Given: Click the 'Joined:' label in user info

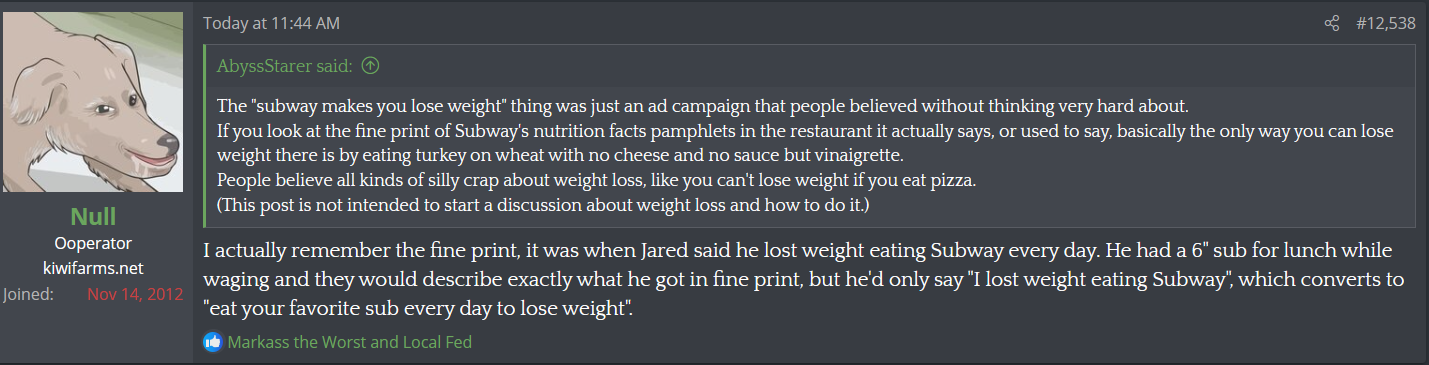Looking at the screenshot, I should click(x=28, y=295).
